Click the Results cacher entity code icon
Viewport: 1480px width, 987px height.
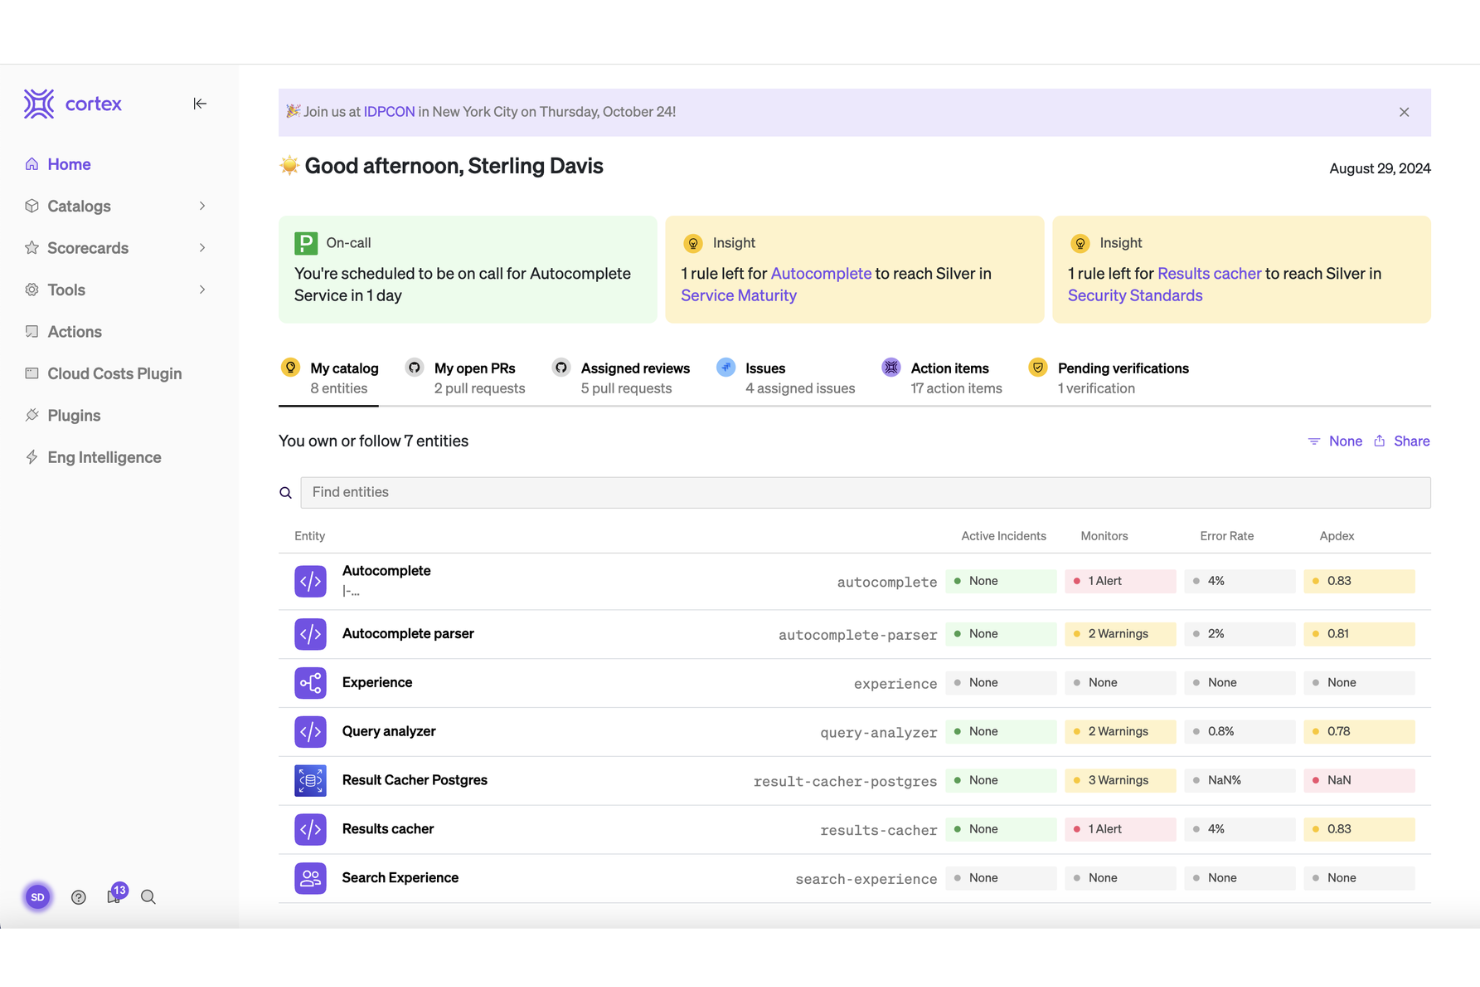tap(310, 829)
